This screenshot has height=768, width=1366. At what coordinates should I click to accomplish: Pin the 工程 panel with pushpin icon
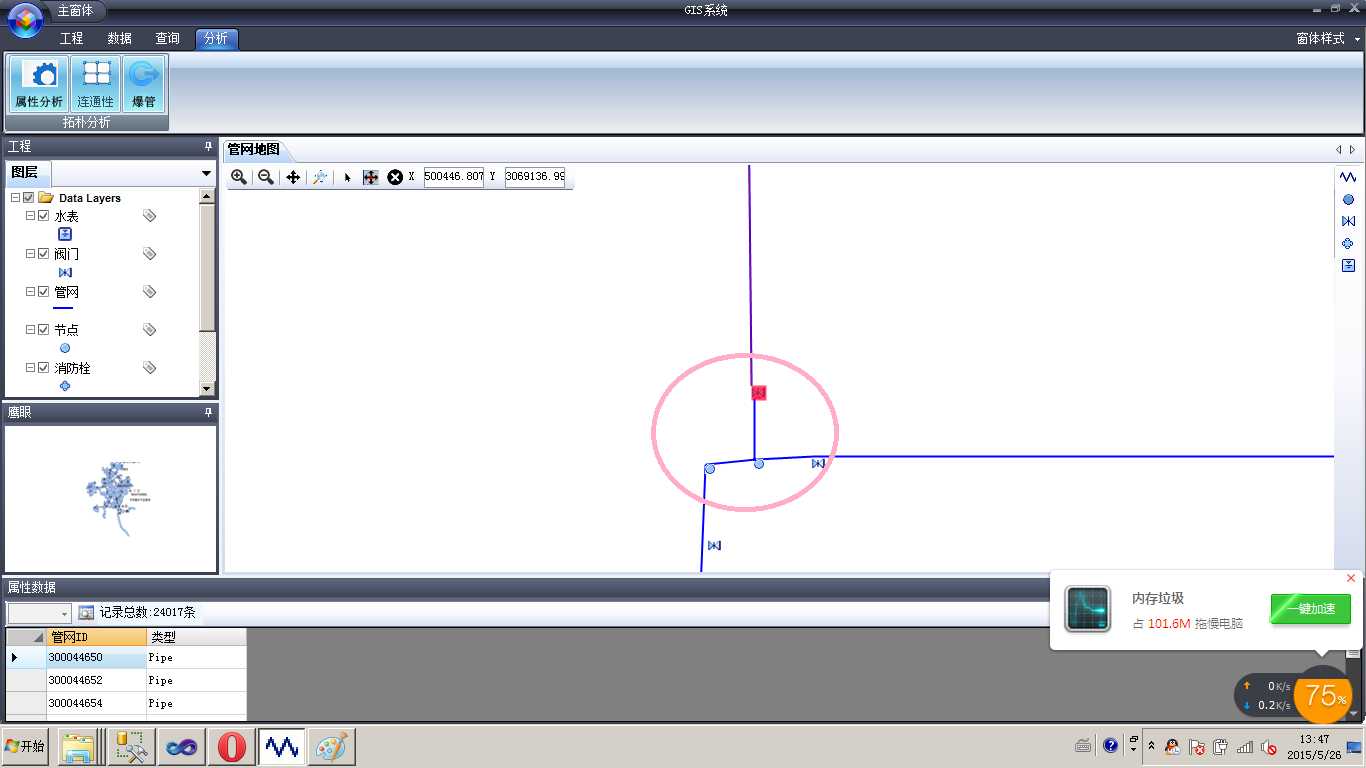(x=208, y=146)
